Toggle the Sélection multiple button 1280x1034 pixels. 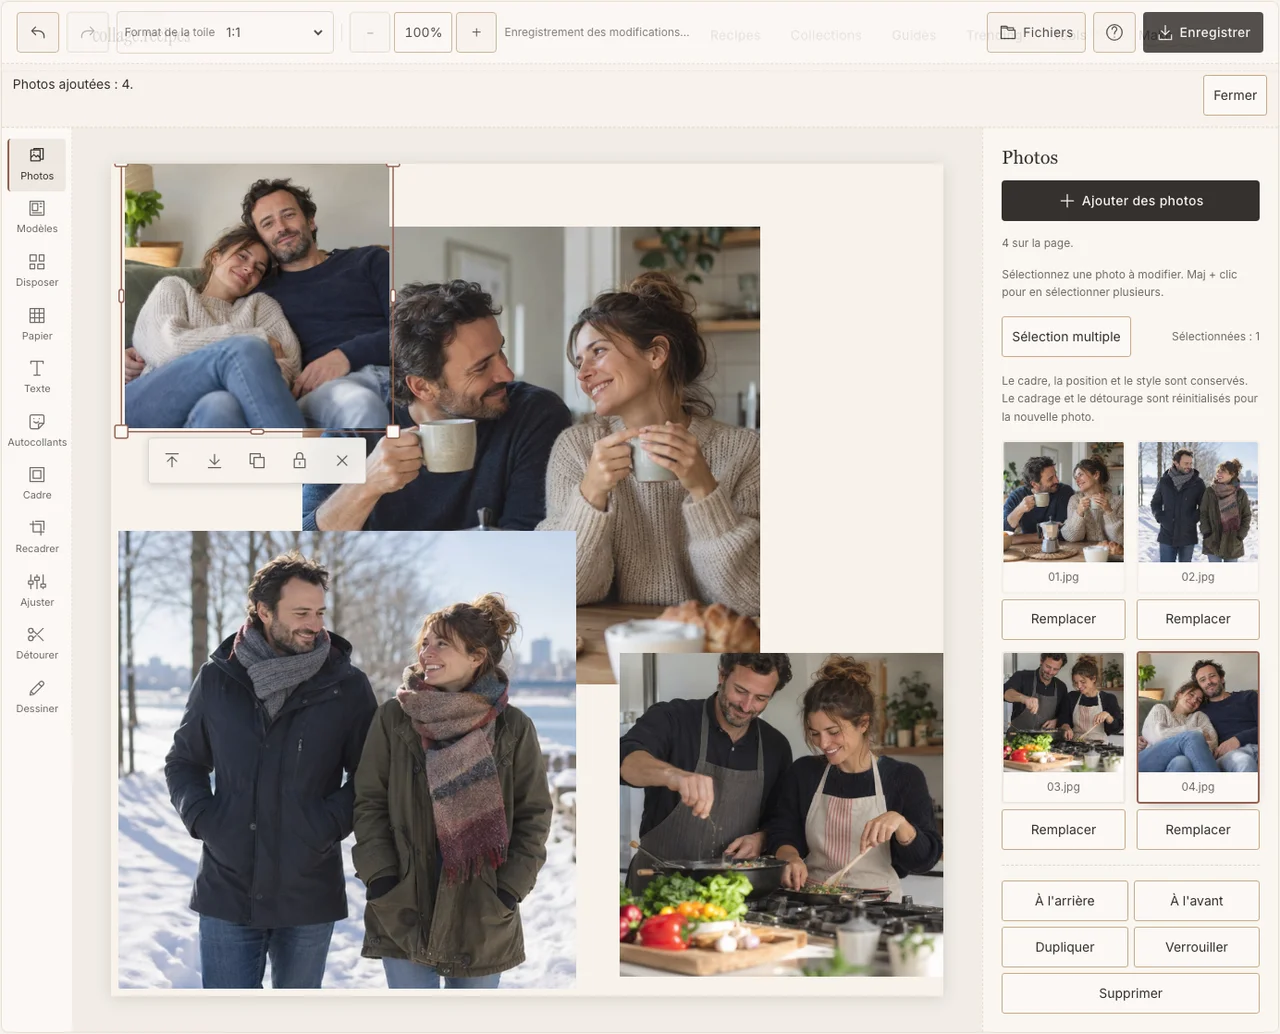click(x=1066, y=337)
